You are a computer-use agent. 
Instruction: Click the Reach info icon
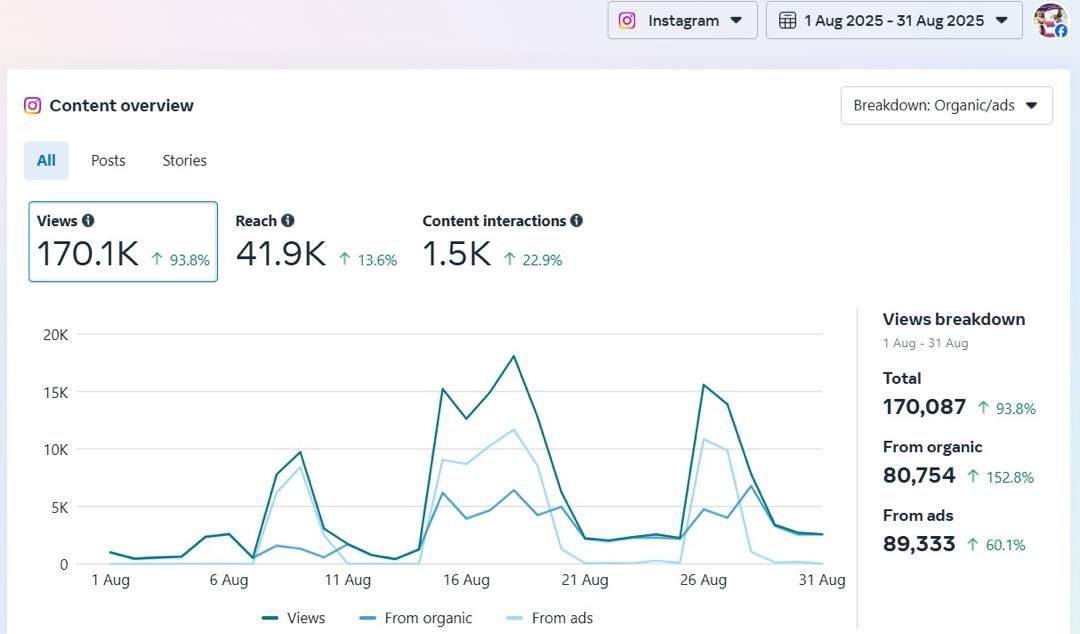tap(286, 221)
